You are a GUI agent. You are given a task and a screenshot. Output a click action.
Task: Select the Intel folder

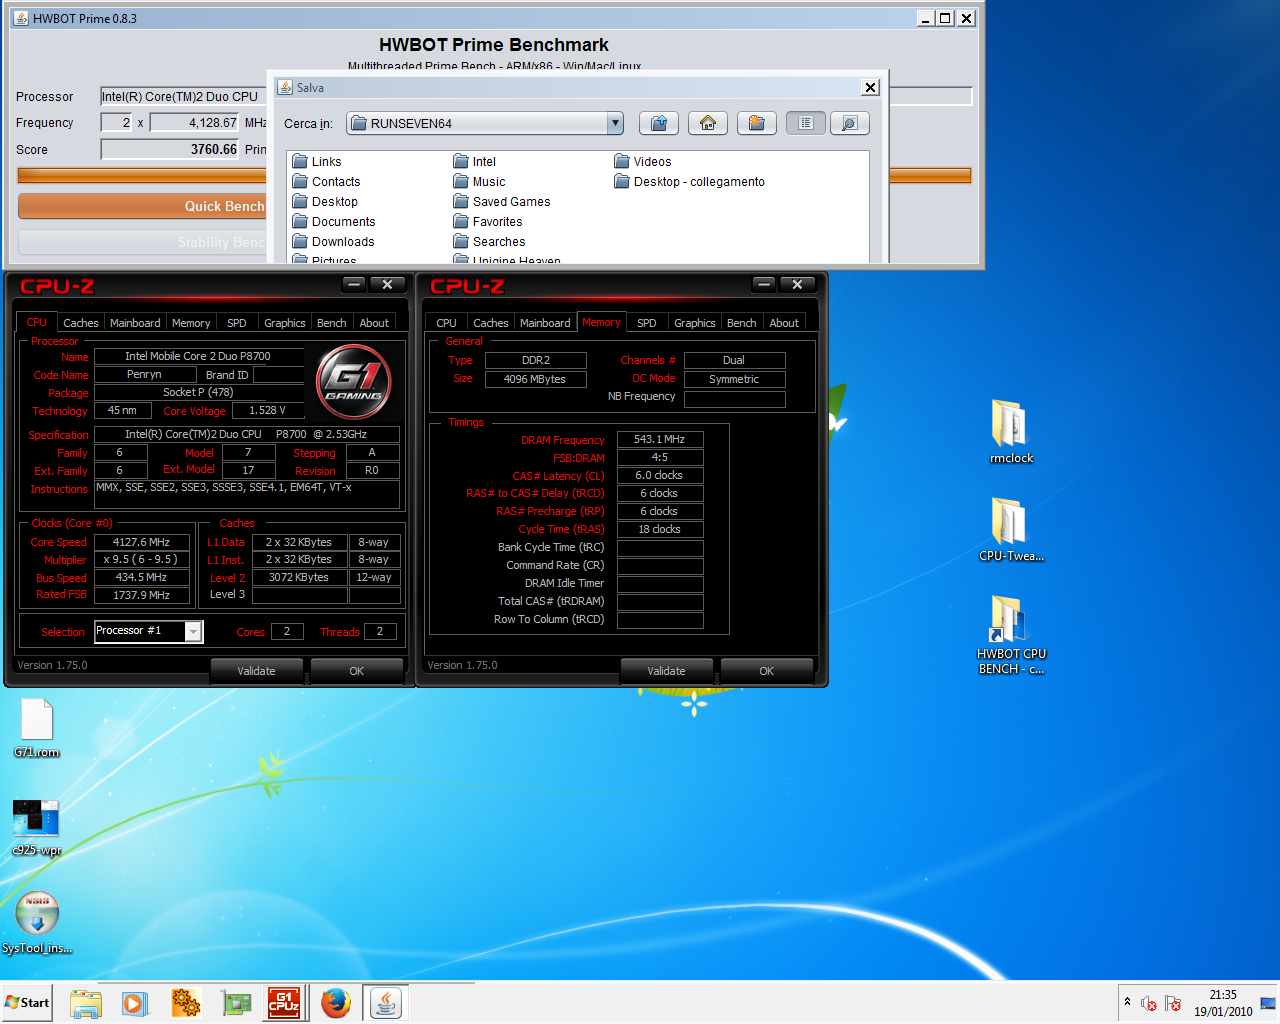pos(475,161)
